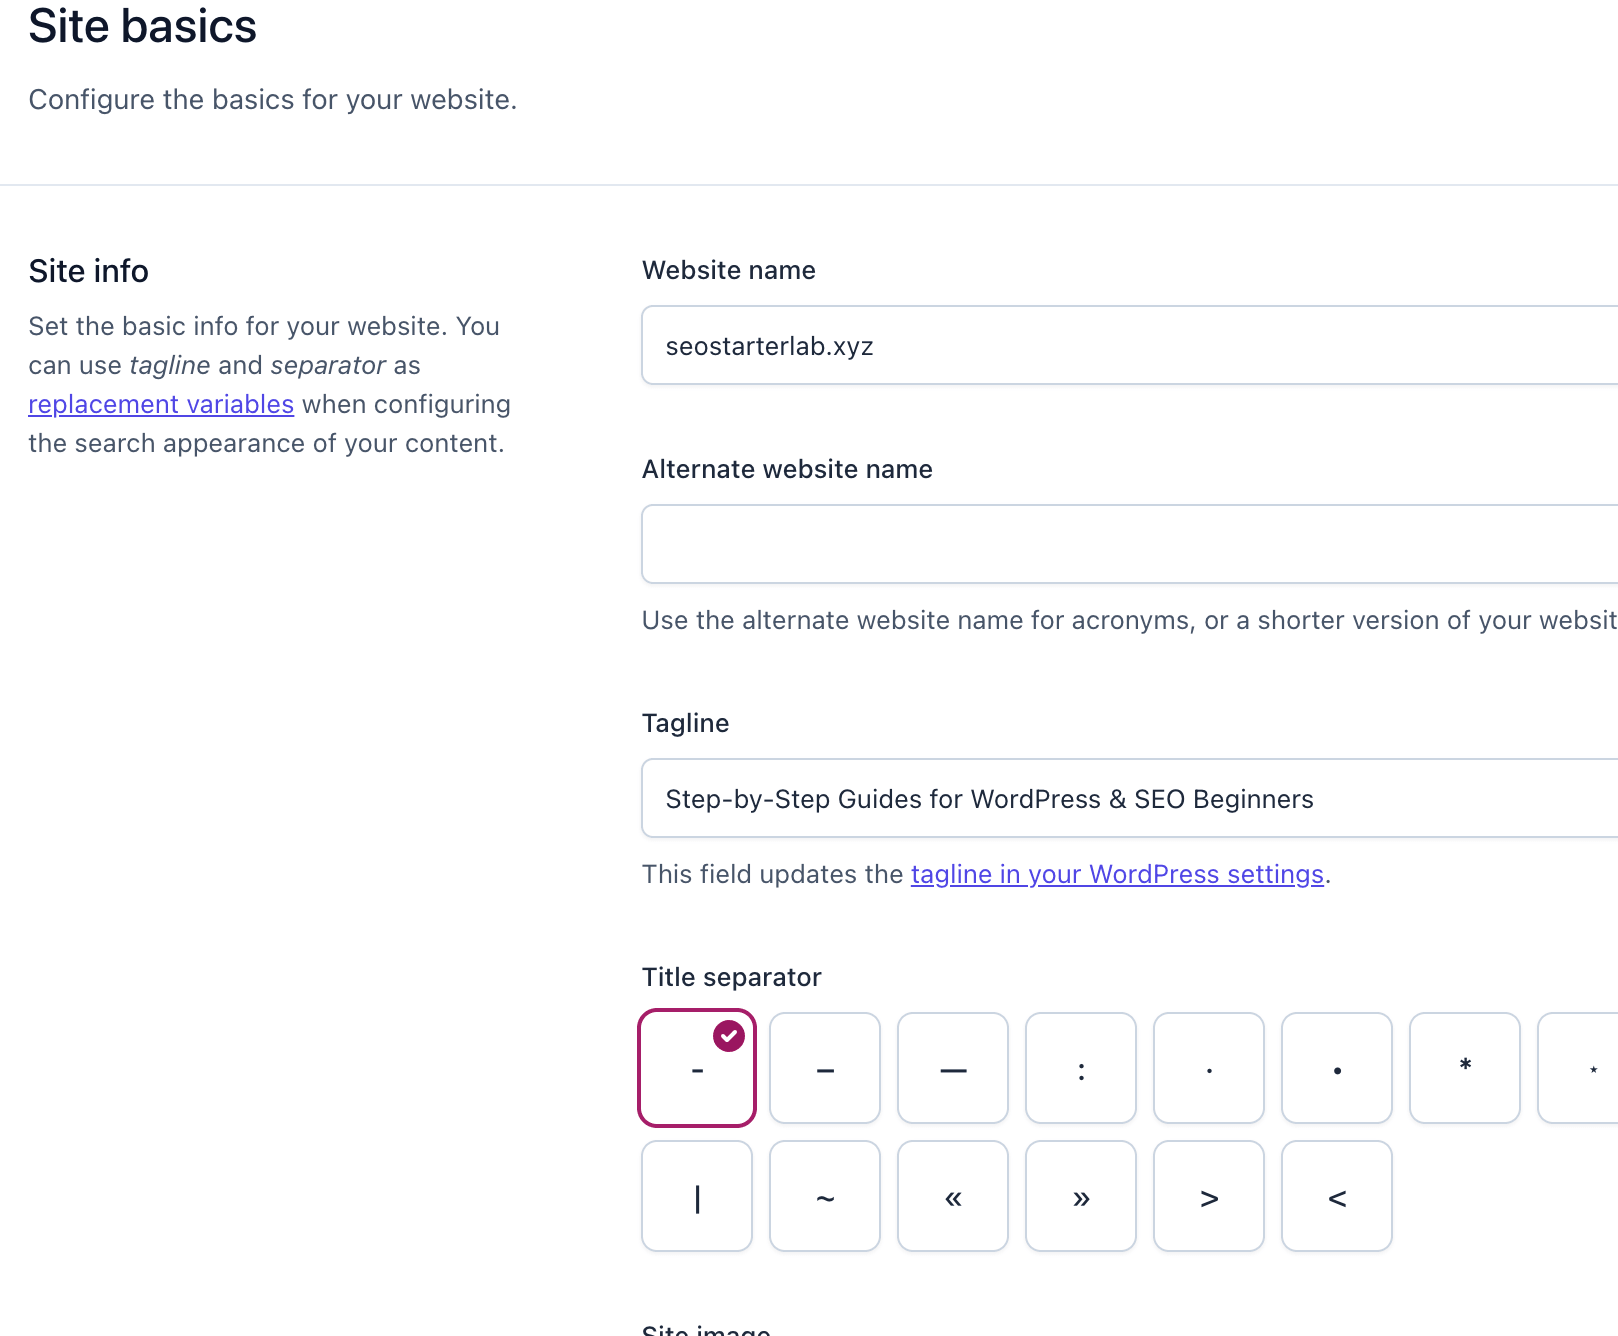This screenshot has width=1618, height=1336.
Task: Select the double left angle quote separator
Action: pyautogui.click(x=953, y=1196)
